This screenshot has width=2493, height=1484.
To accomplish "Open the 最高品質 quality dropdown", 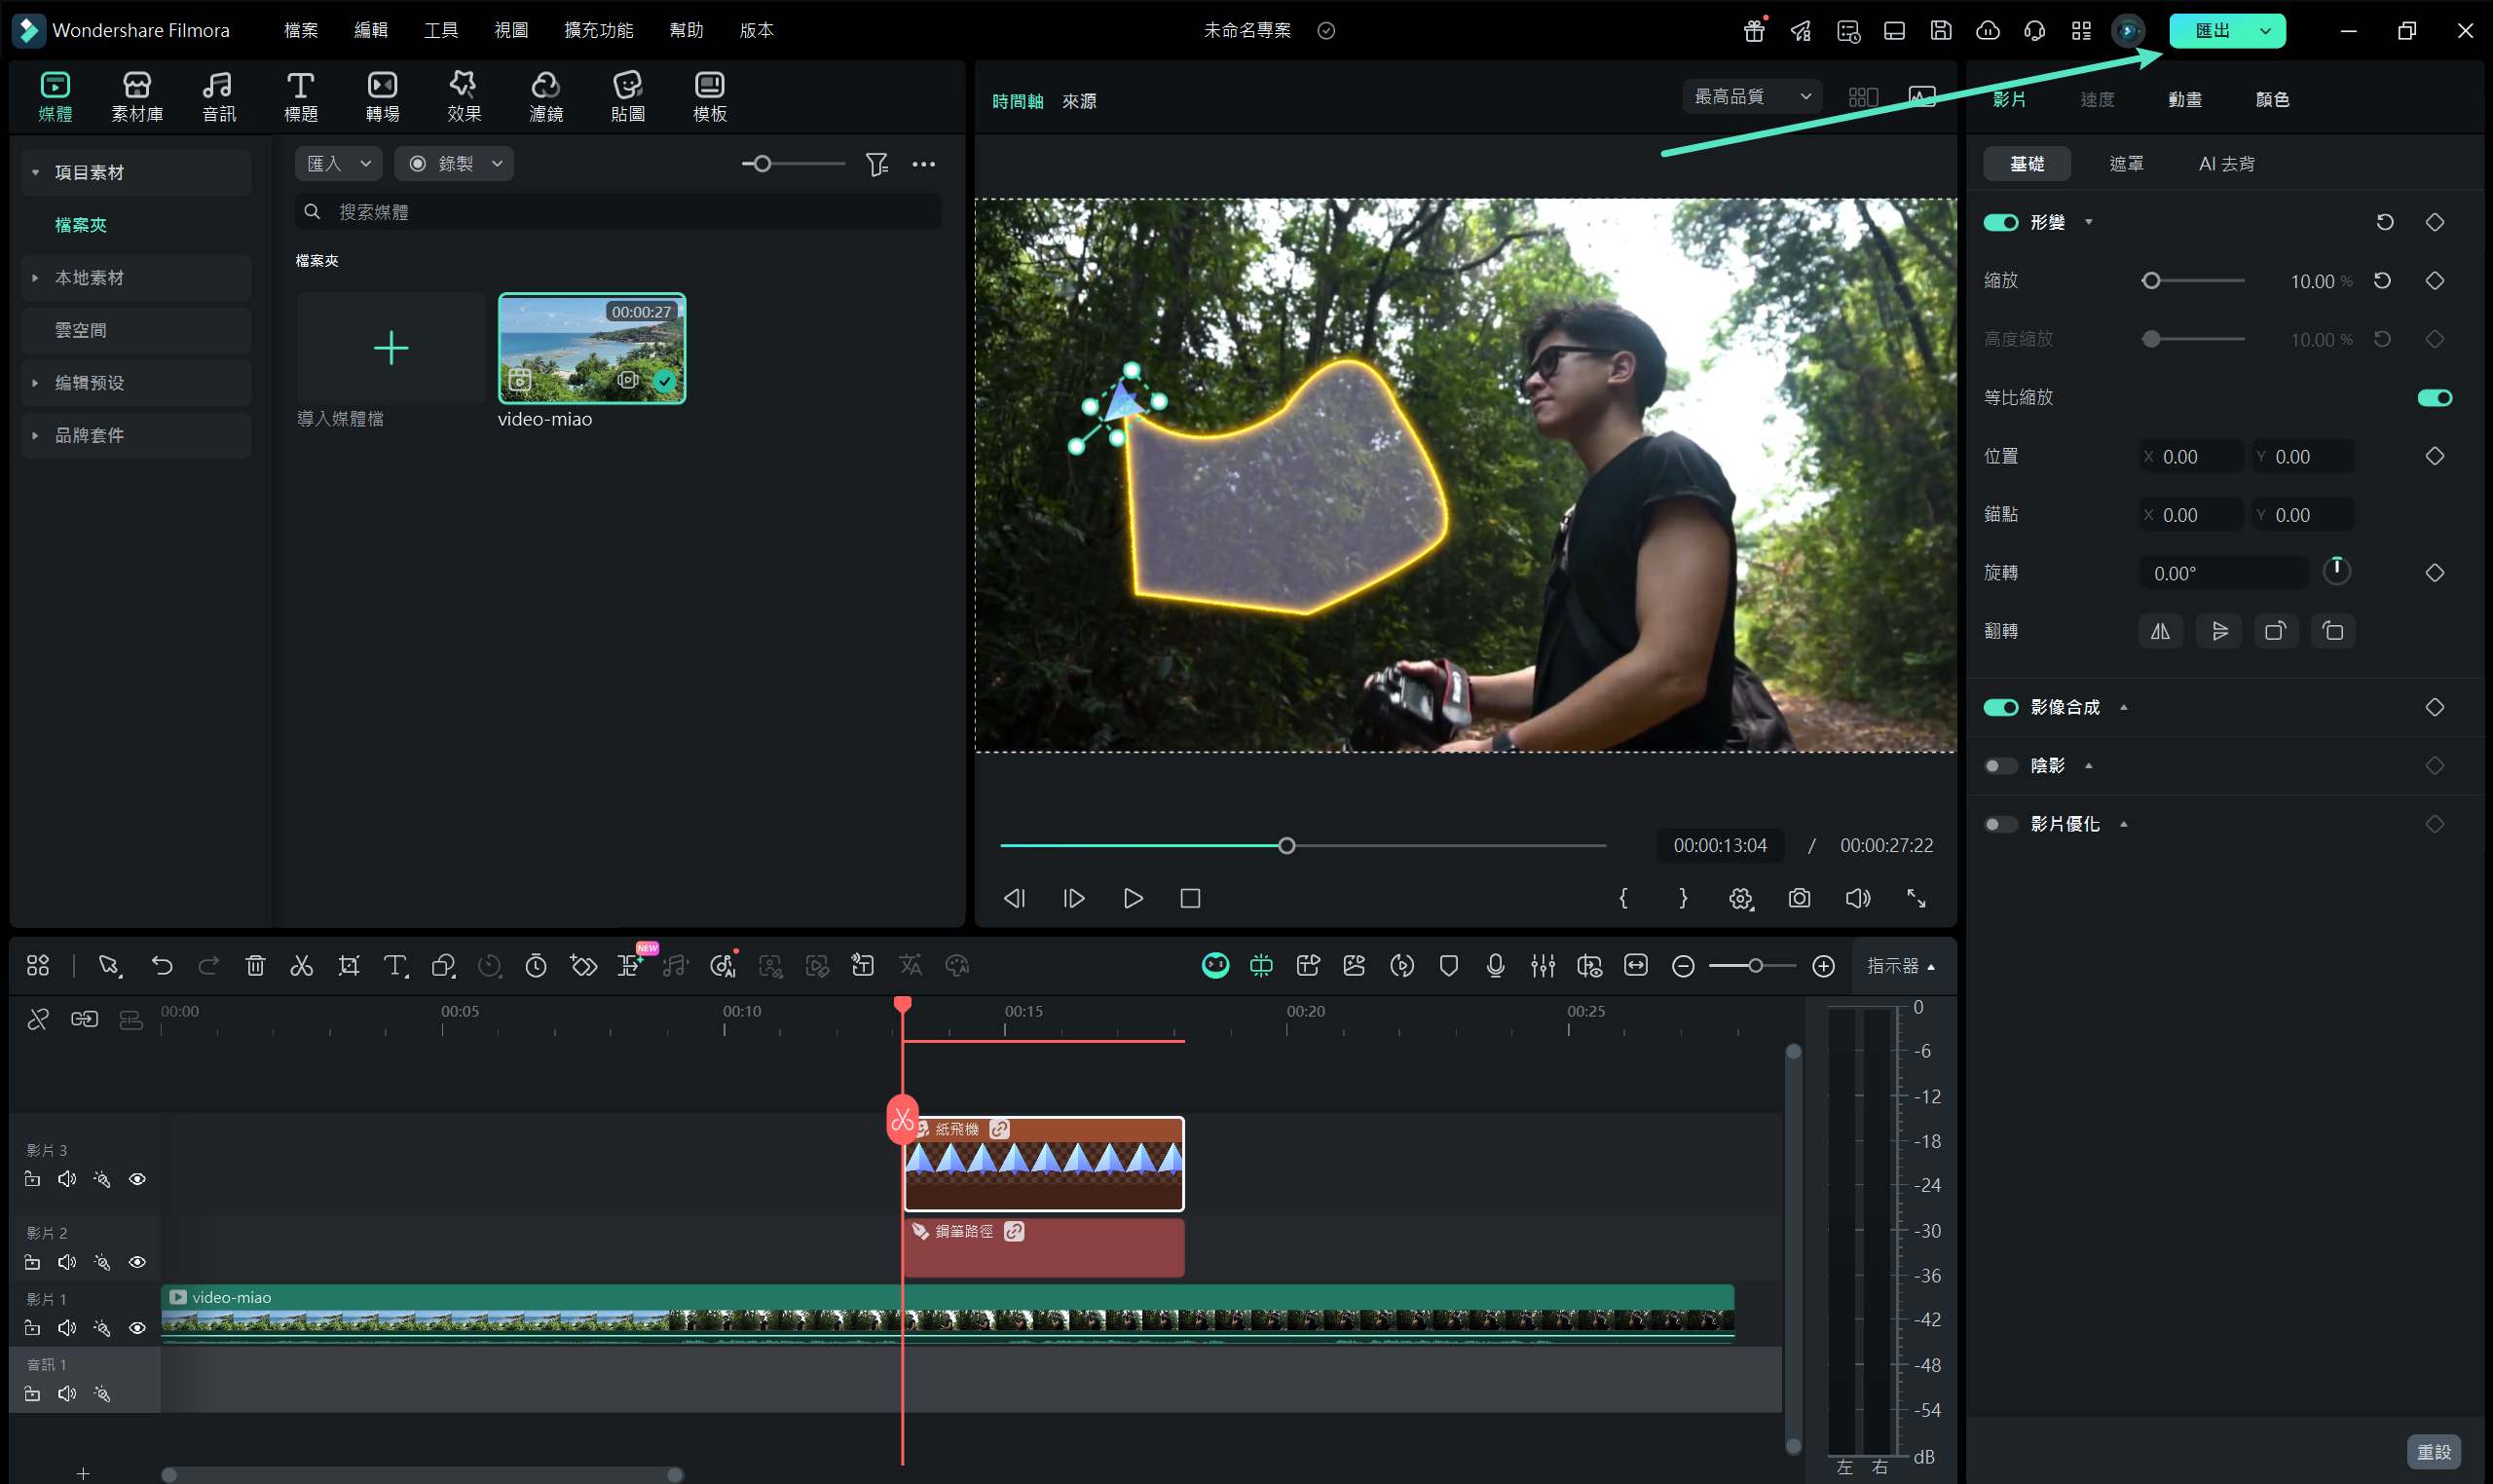I will point(1751,97).
